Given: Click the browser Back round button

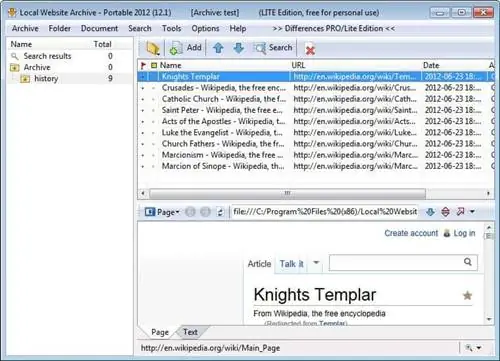Looking at the screenshot, I should (x=190, y=212).
